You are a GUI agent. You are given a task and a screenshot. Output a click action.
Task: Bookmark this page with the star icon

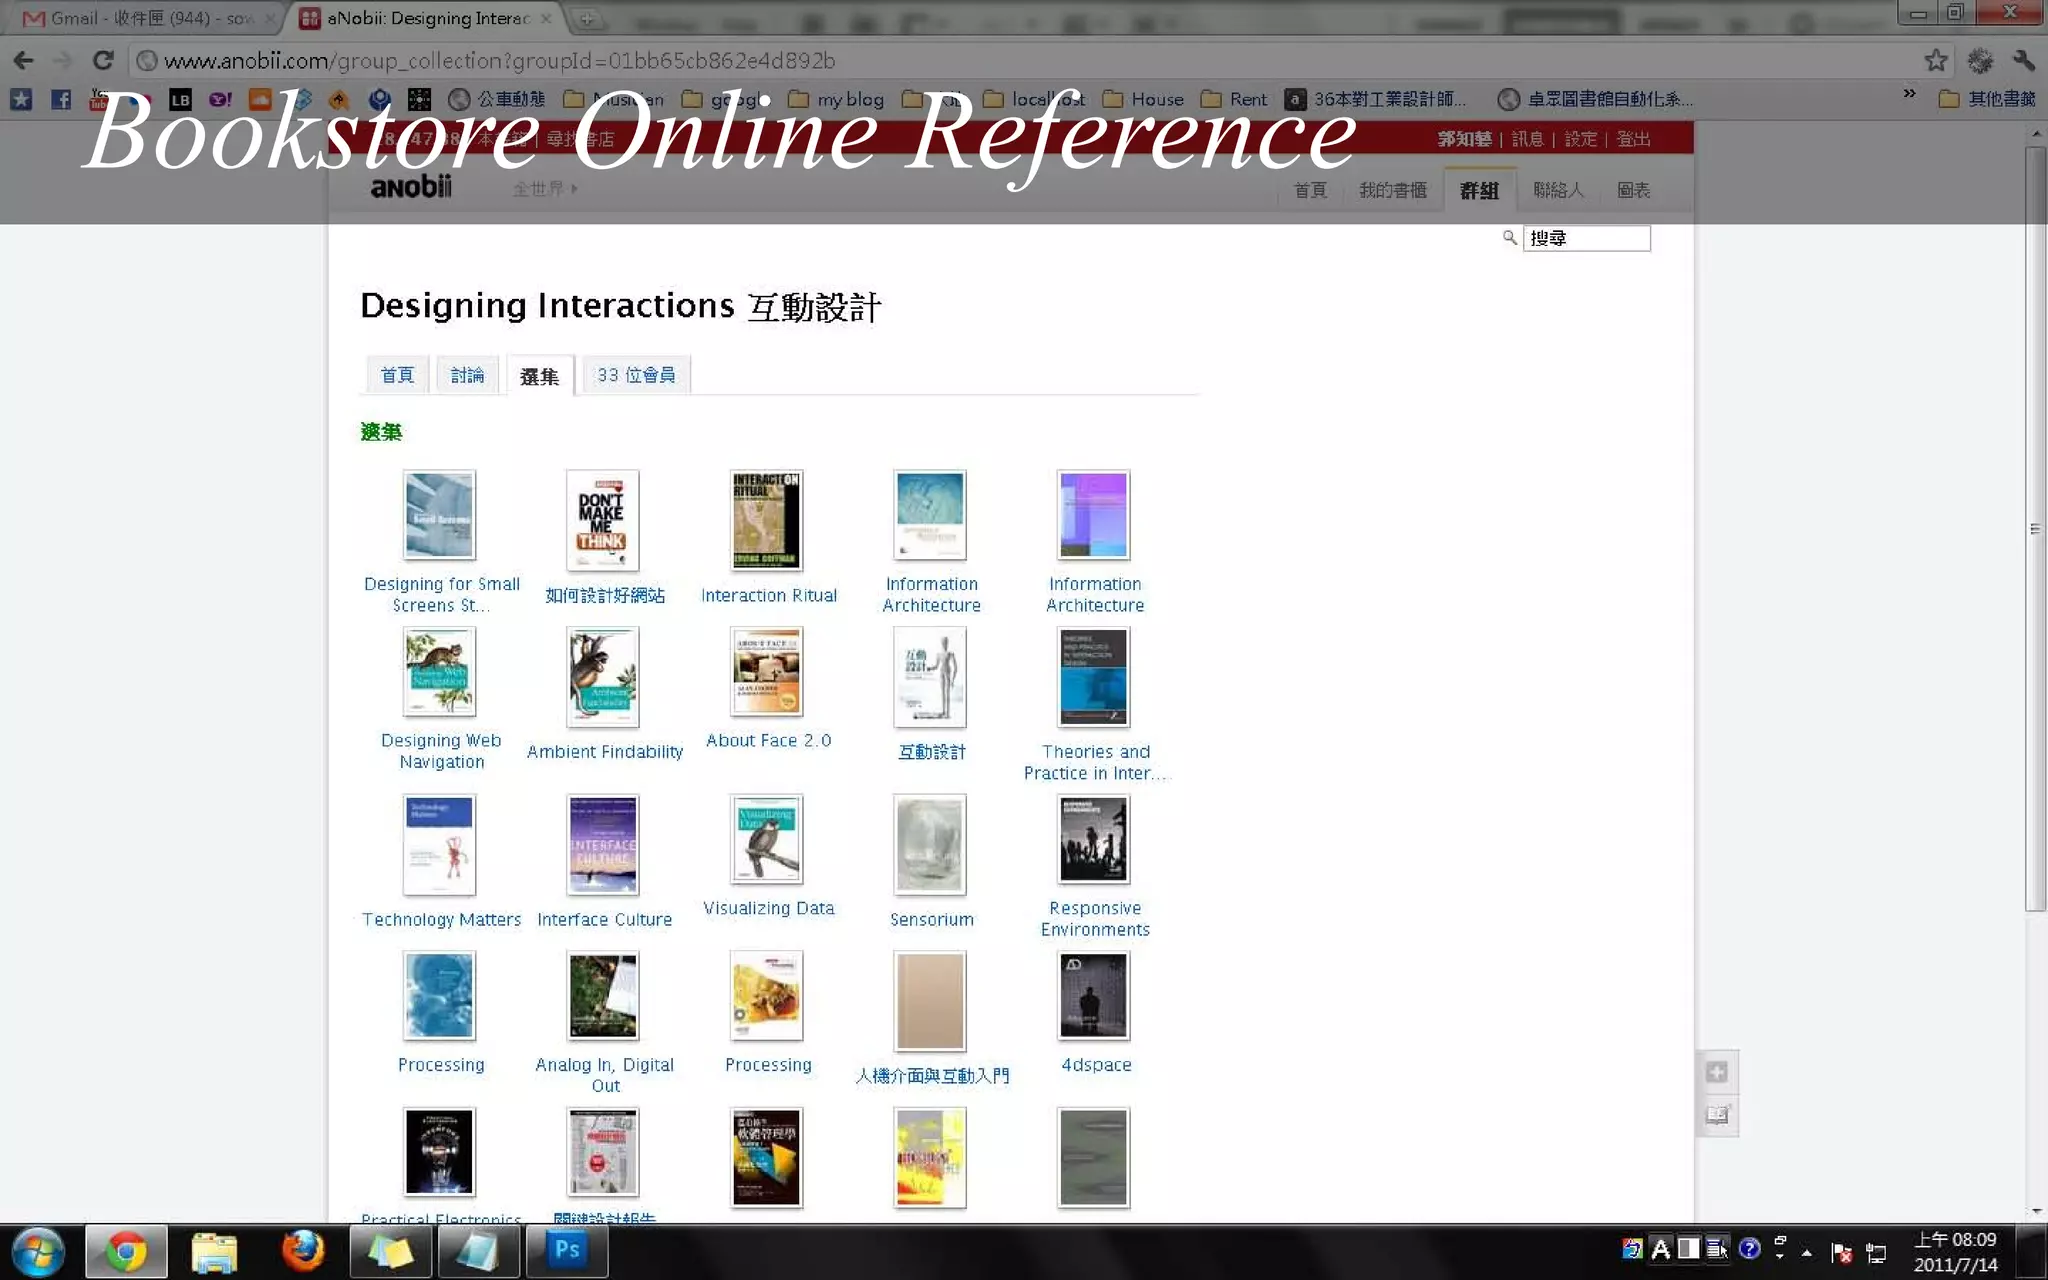(1936, 61)
